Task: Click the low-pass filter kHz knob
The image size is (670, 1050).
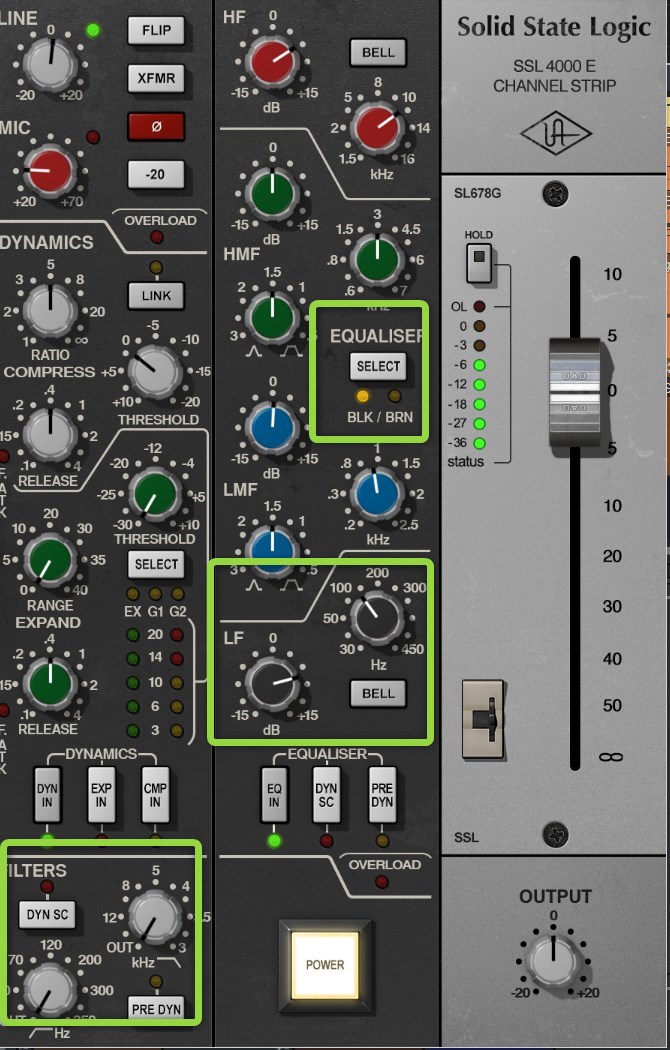Action: pos(155,917)
